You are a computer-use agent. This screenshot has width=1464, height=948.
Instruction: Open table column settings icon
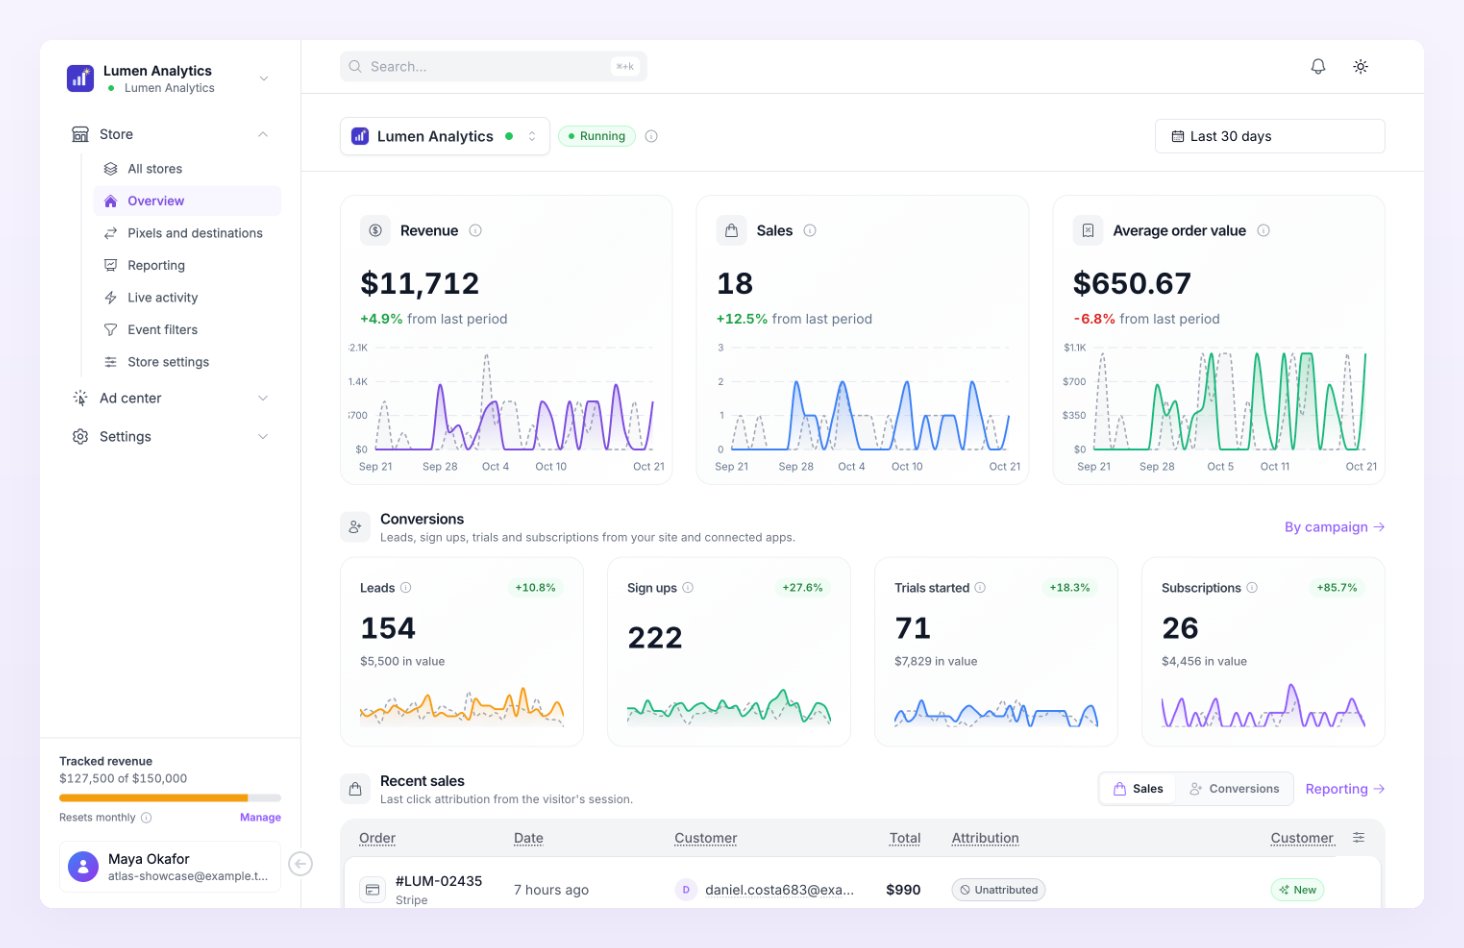pos(1358,838)
